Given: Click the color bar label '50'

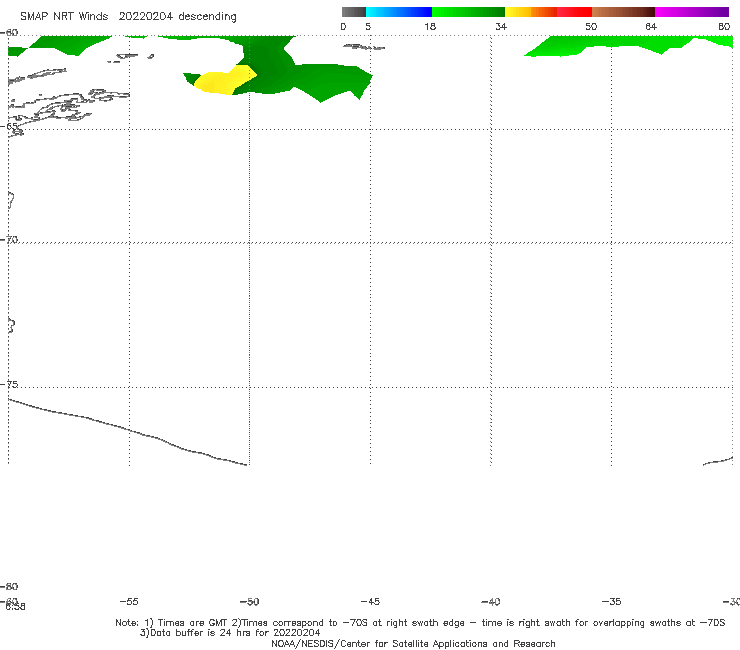Looking at the screenshot, I should coord(591,26).
